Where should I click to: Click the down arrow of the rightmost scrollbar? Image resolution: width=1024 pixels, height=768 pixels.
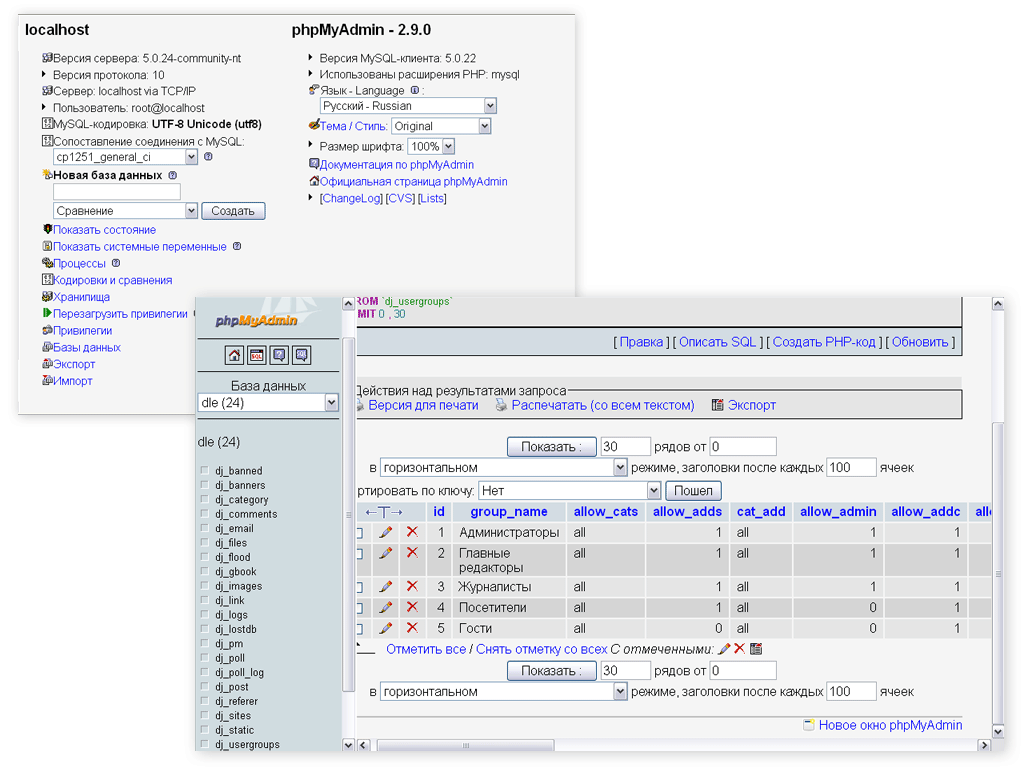point(998,732)
